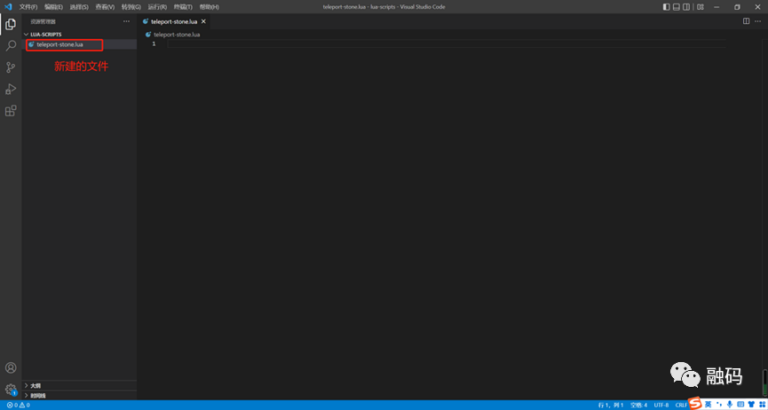Expand the 大纲 outline section
The image size is (768, 410).
click(x=35, y=385)
